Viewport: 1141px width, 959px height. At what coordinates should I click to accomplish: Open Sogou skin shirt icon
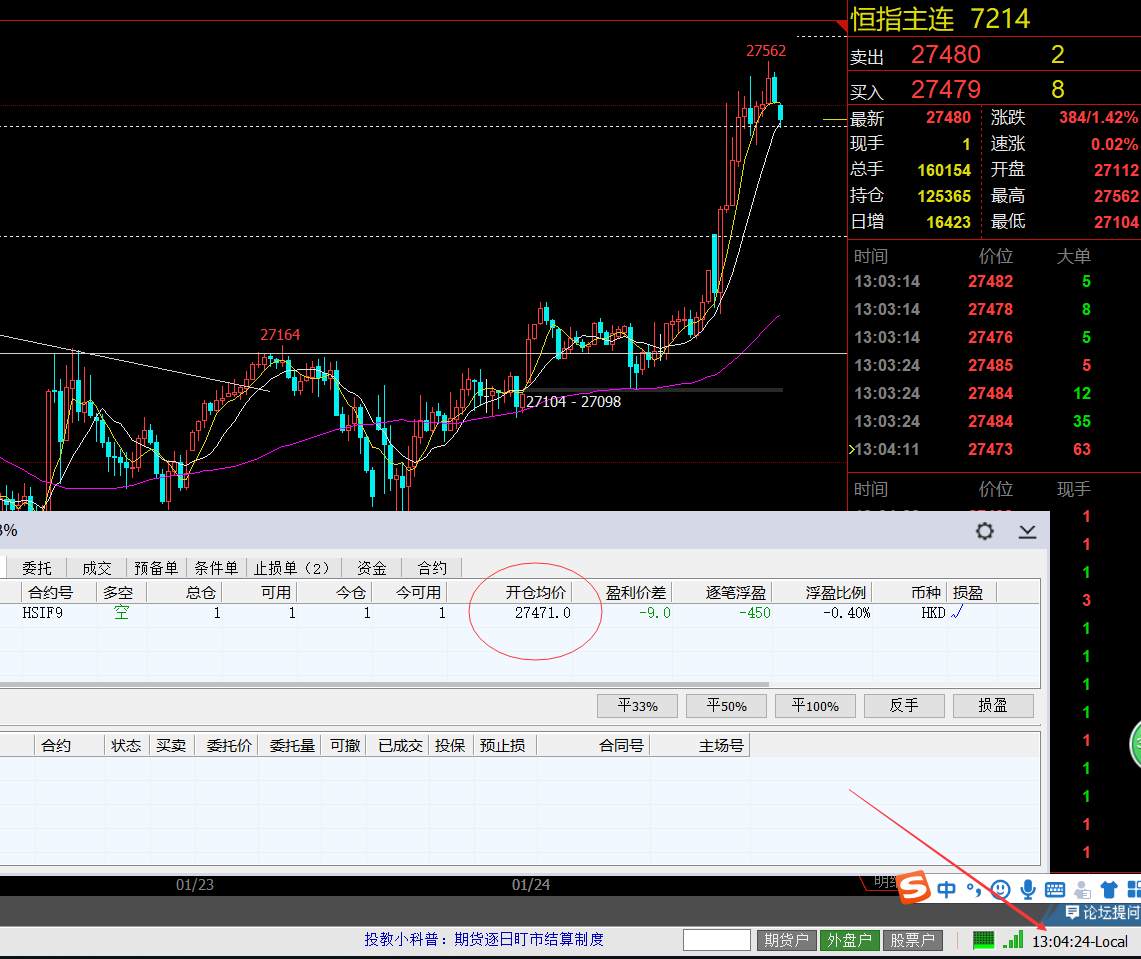(x=1109, y=889)
